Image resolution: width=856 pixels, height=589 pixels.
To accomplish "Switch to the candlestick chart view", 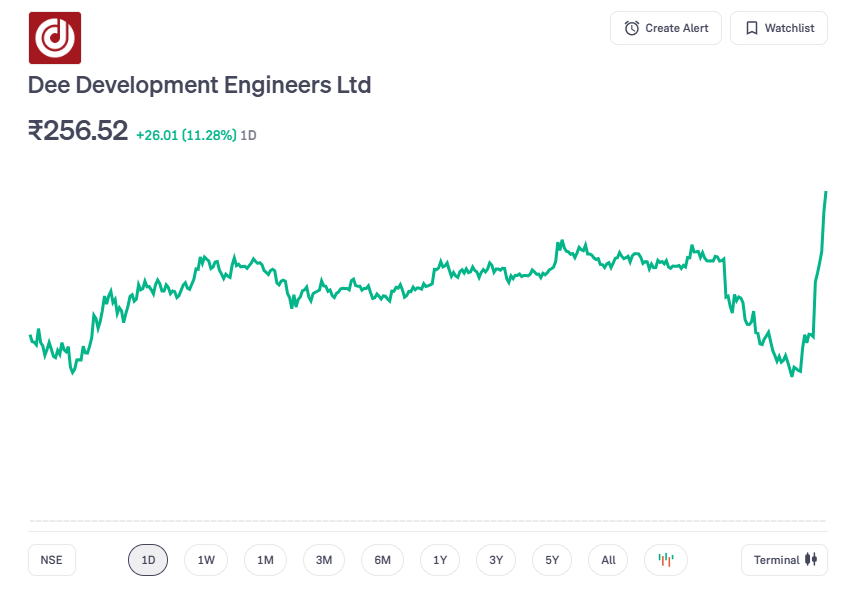I will tap(666, 560).
